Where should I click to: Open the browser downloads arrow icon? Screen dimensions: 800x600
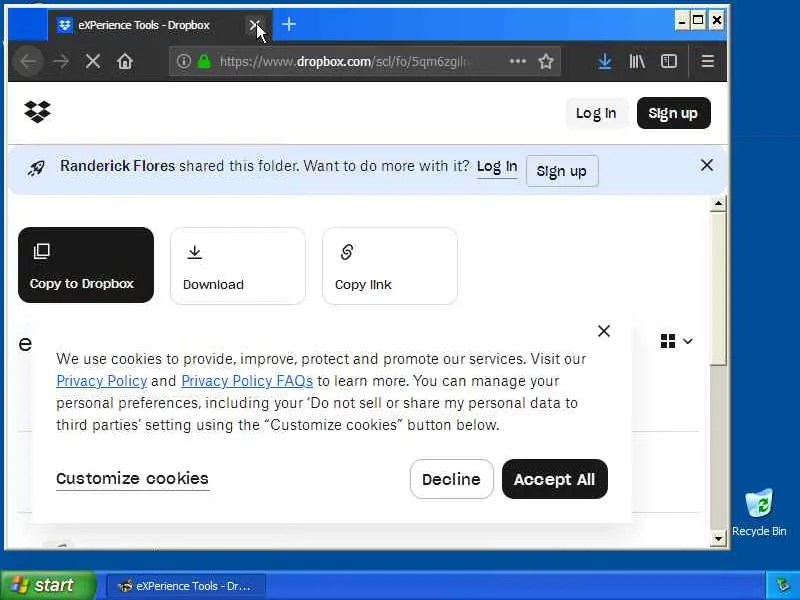(605, 62)
